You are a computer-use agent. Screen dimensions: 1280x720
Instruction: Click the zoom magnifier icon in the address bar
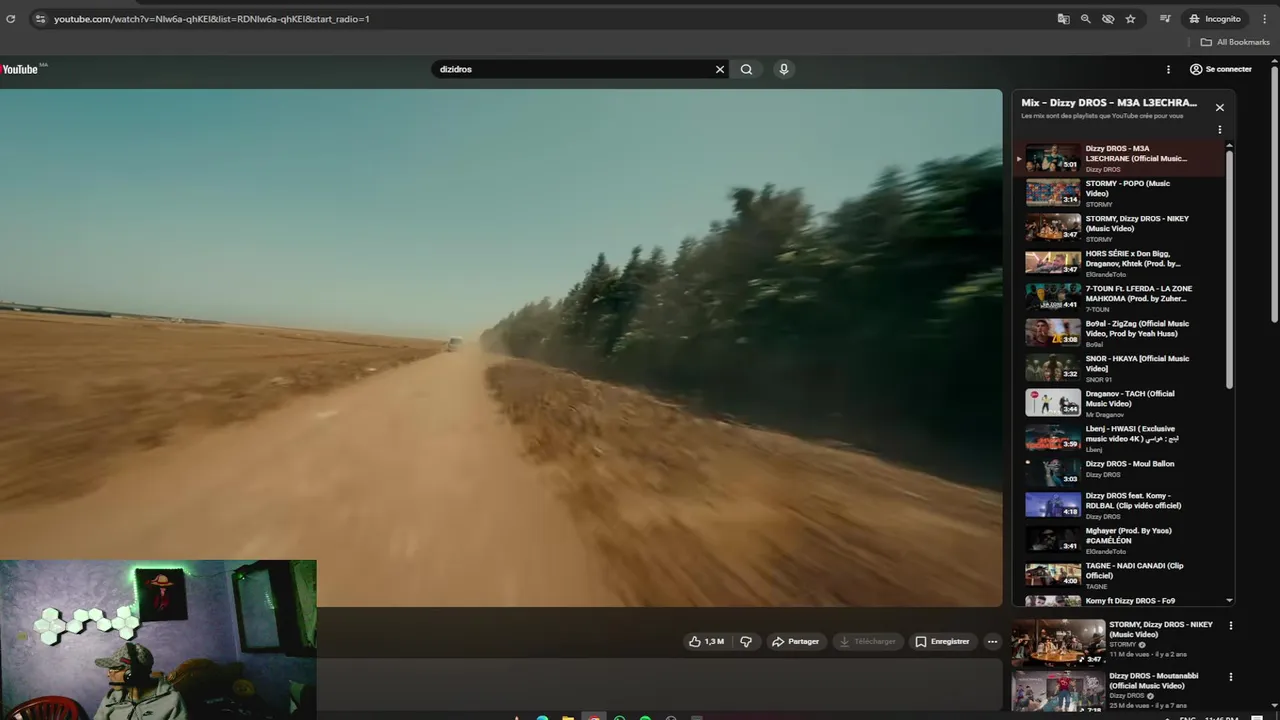[x=1086, y=19]
